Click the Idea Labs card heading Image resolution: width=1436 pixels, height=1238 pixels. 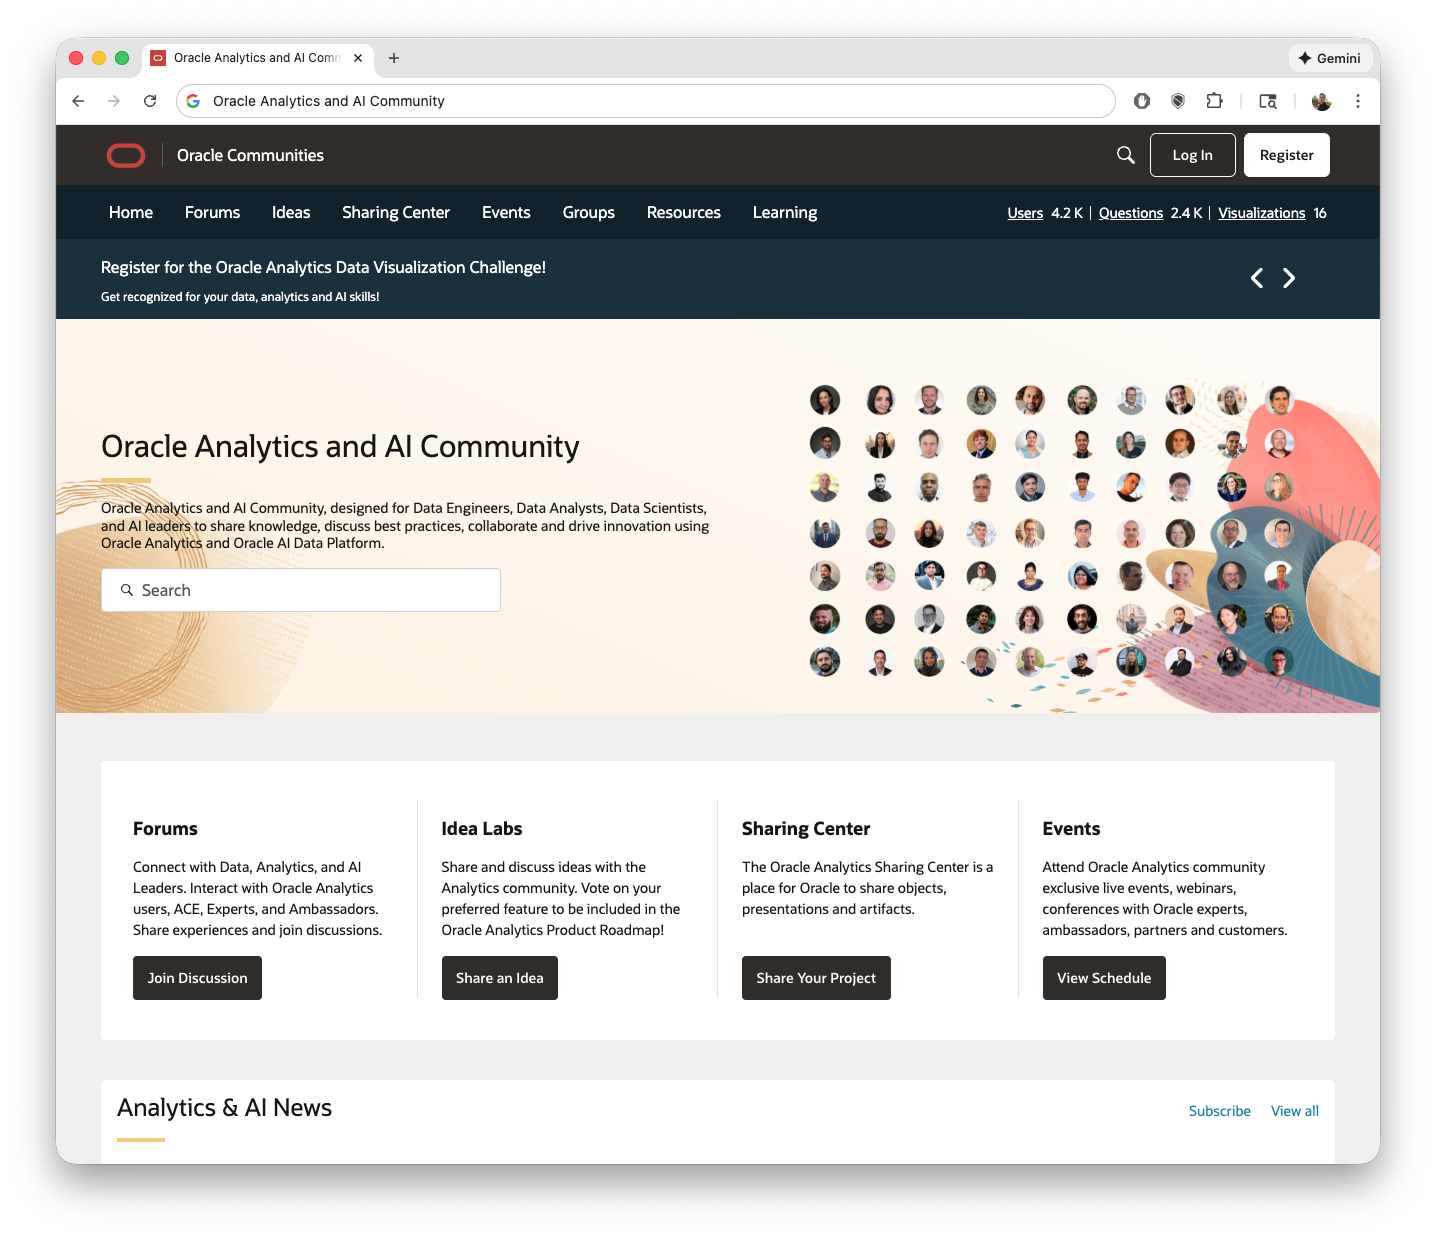coord(482,829)
